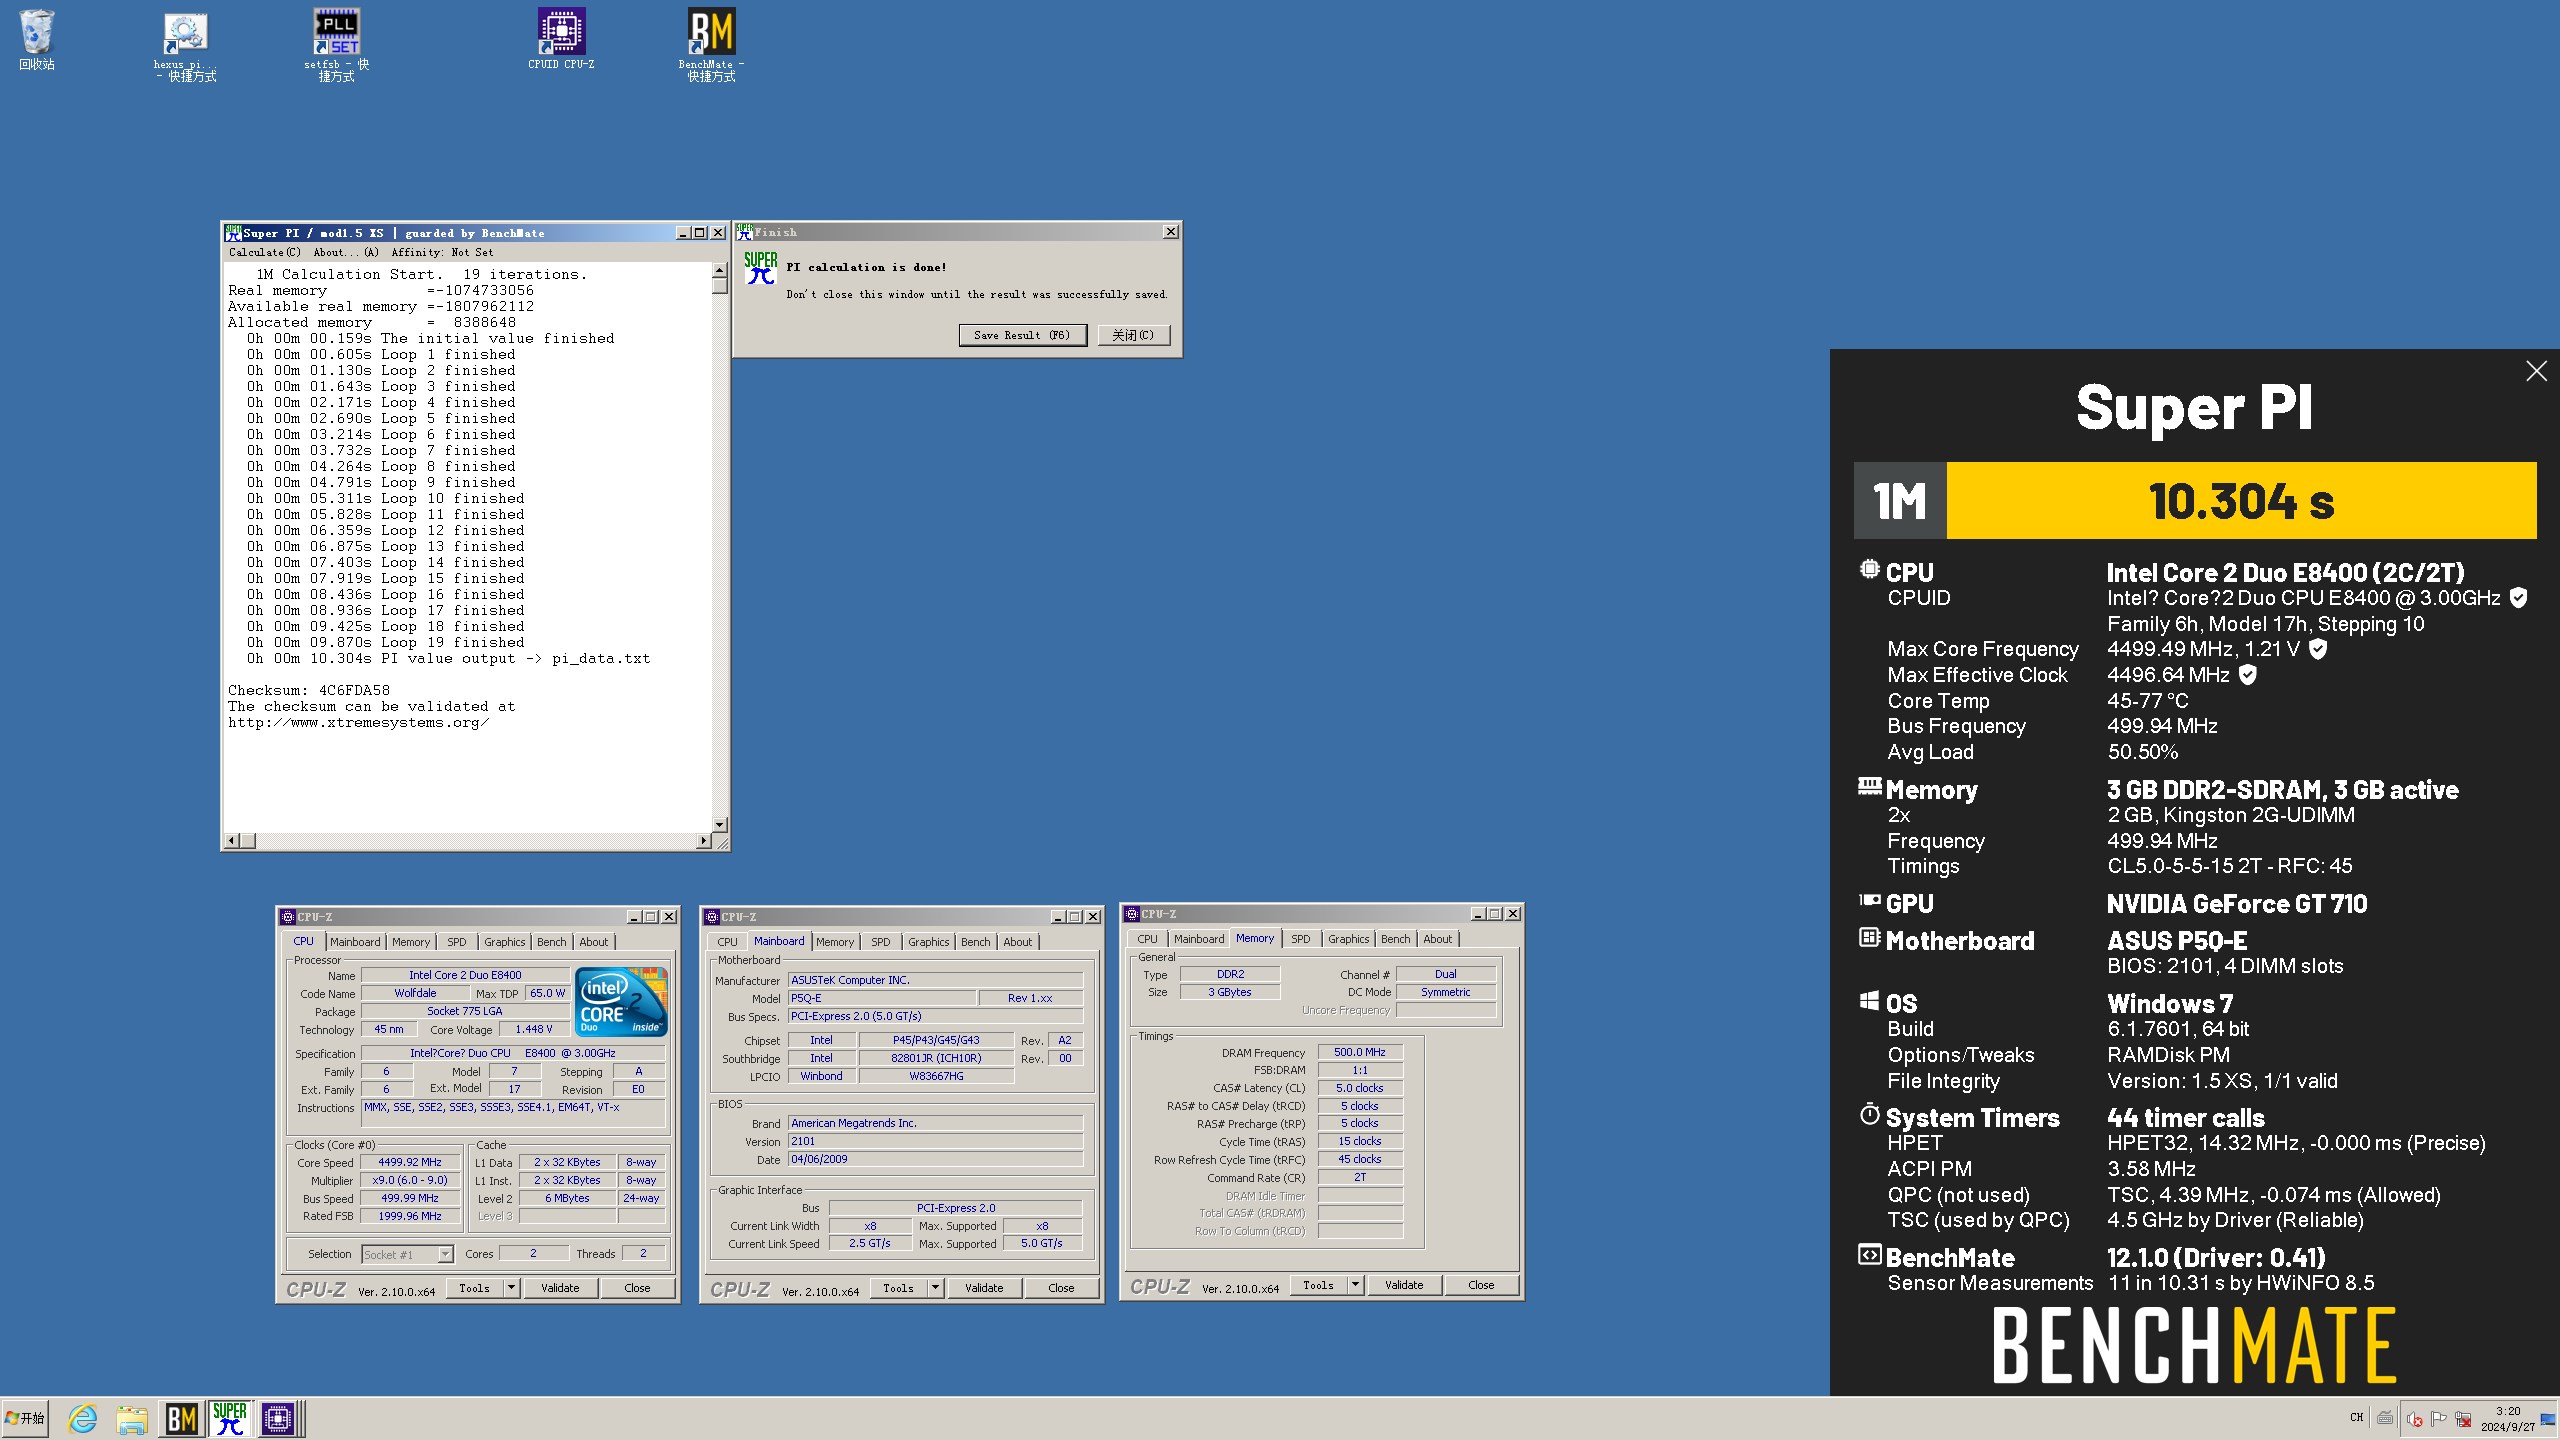Click the Super PI title bar icon
This screenshot has height=1440, width=2560.
point(233,232)
